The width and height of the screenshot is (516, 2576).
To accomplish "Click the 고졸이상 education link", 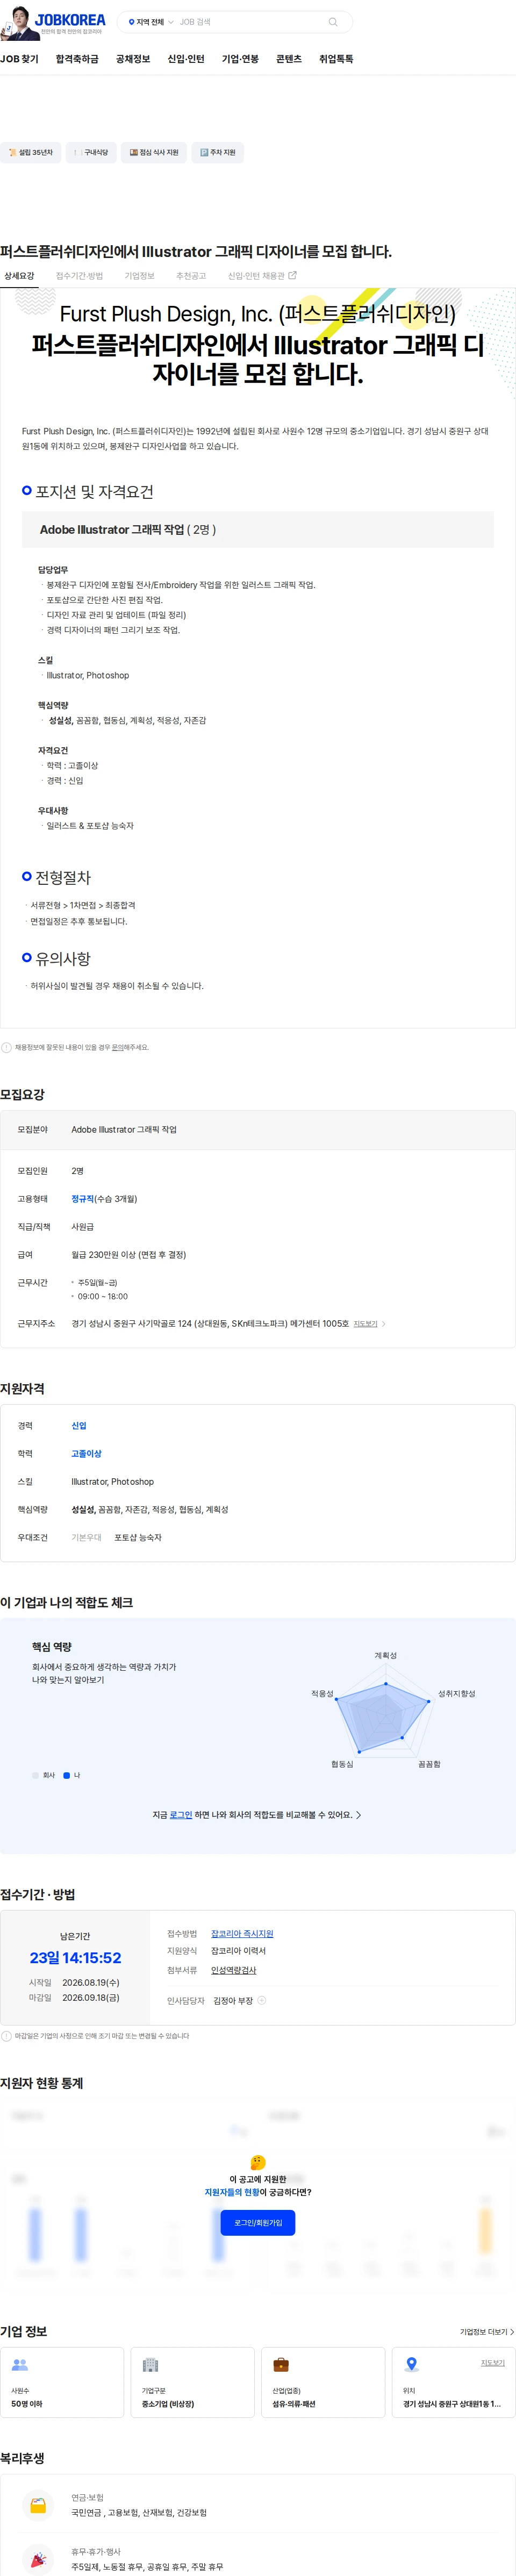I will (x=86, y=1454).
